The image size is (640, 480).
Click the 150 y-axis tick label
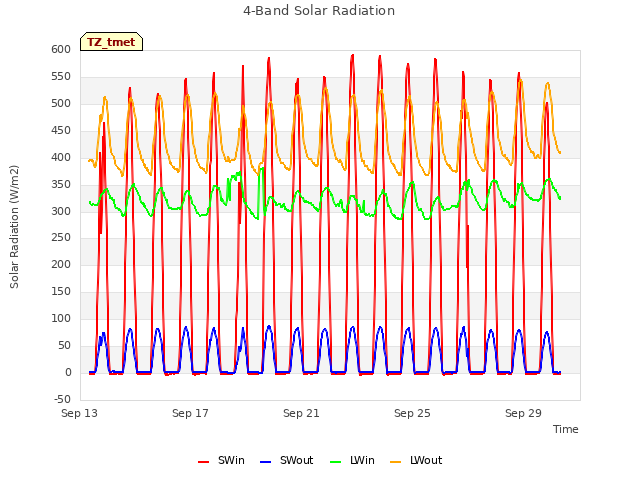(x=61, y=291)
